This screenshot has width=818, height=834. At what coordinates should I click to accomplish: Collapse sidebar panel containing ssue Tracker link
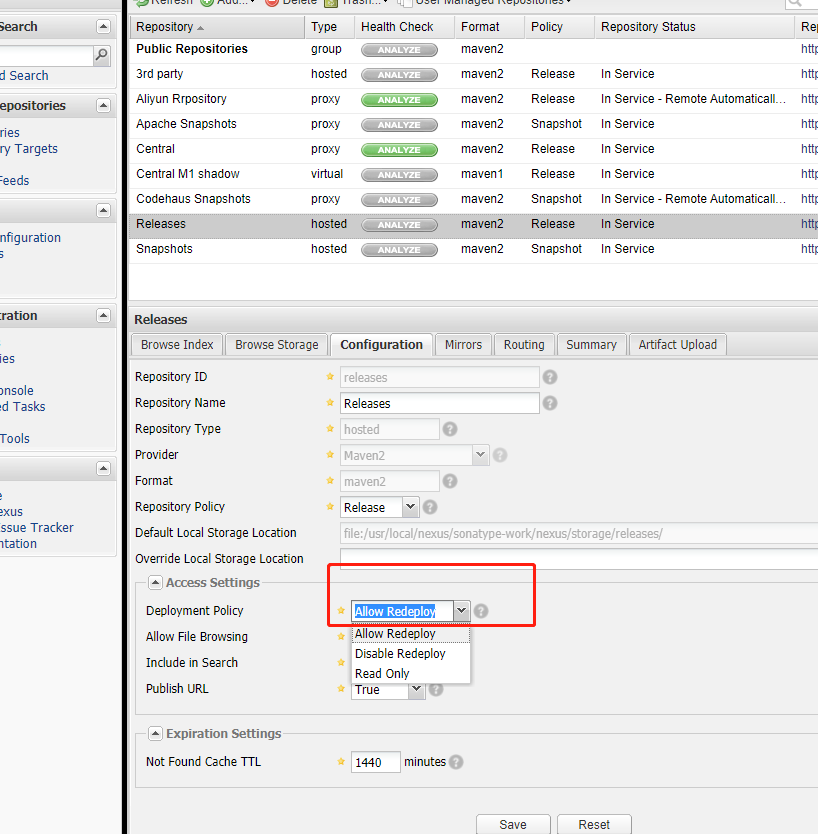(x=103, y=469)
